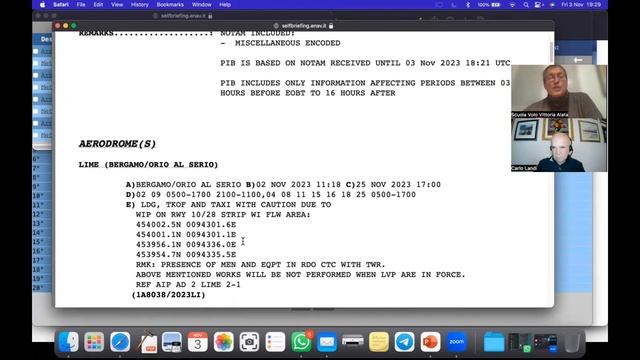Click LIME (BERGAMO/ORIO AL SERIO) heading
This screenshot has height=360, width=640.
148,164
